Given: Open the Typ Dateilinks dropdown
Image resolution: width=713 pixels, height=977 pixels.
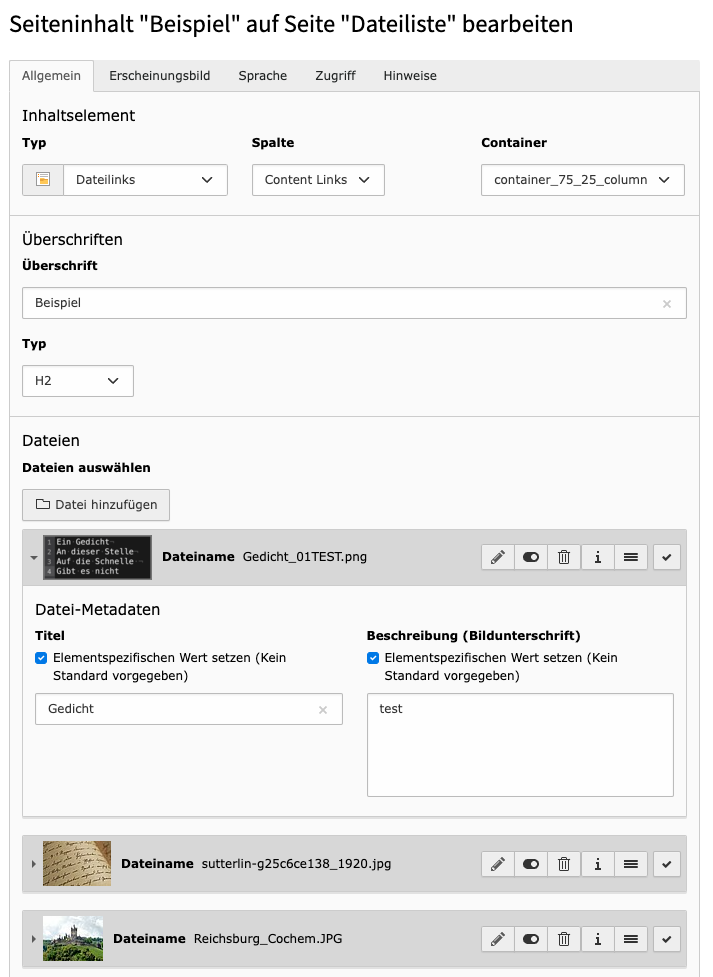Looking at the screenshot, I should 145,180.
